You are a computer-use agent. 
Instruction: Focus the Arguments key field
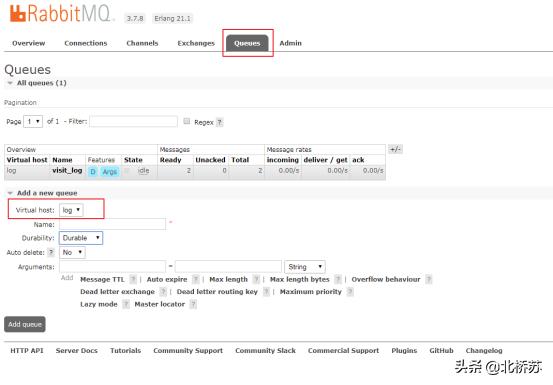pyautogui.click(x=113, y=267)
